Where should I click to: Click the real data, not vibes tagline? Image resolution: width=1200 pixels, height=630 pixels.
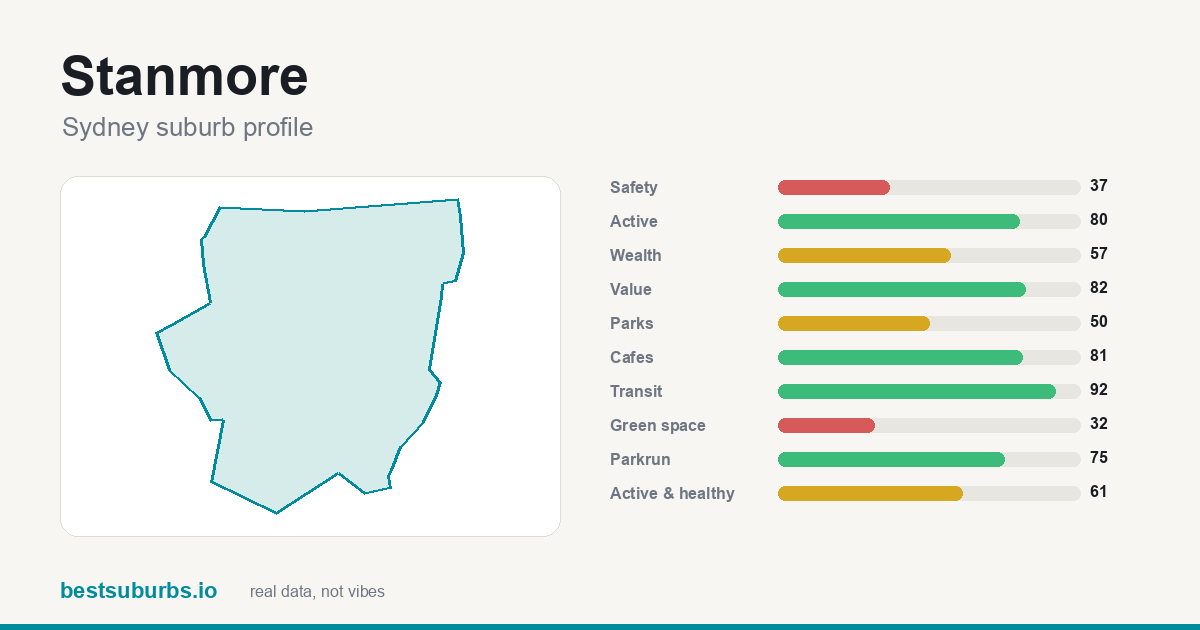click(x=317, y=592)
